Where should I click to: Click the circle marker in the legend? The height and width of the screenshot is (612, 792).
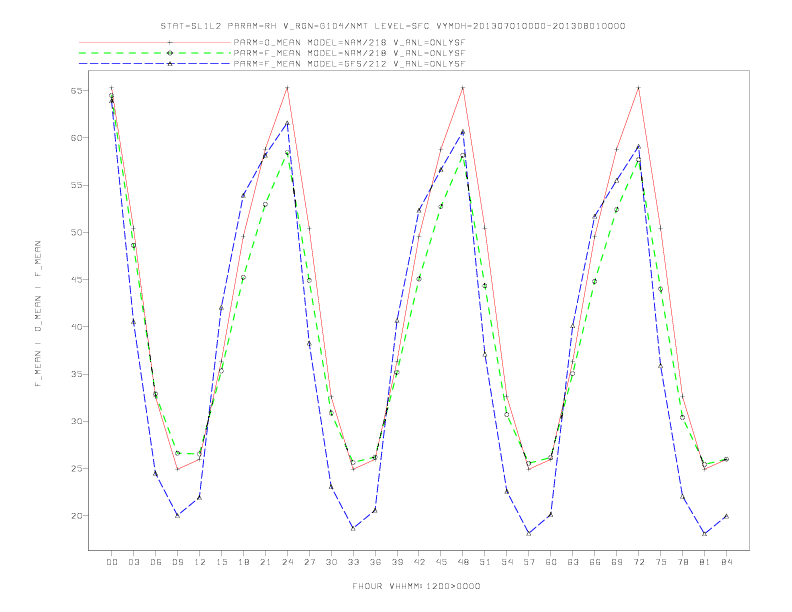170,53
